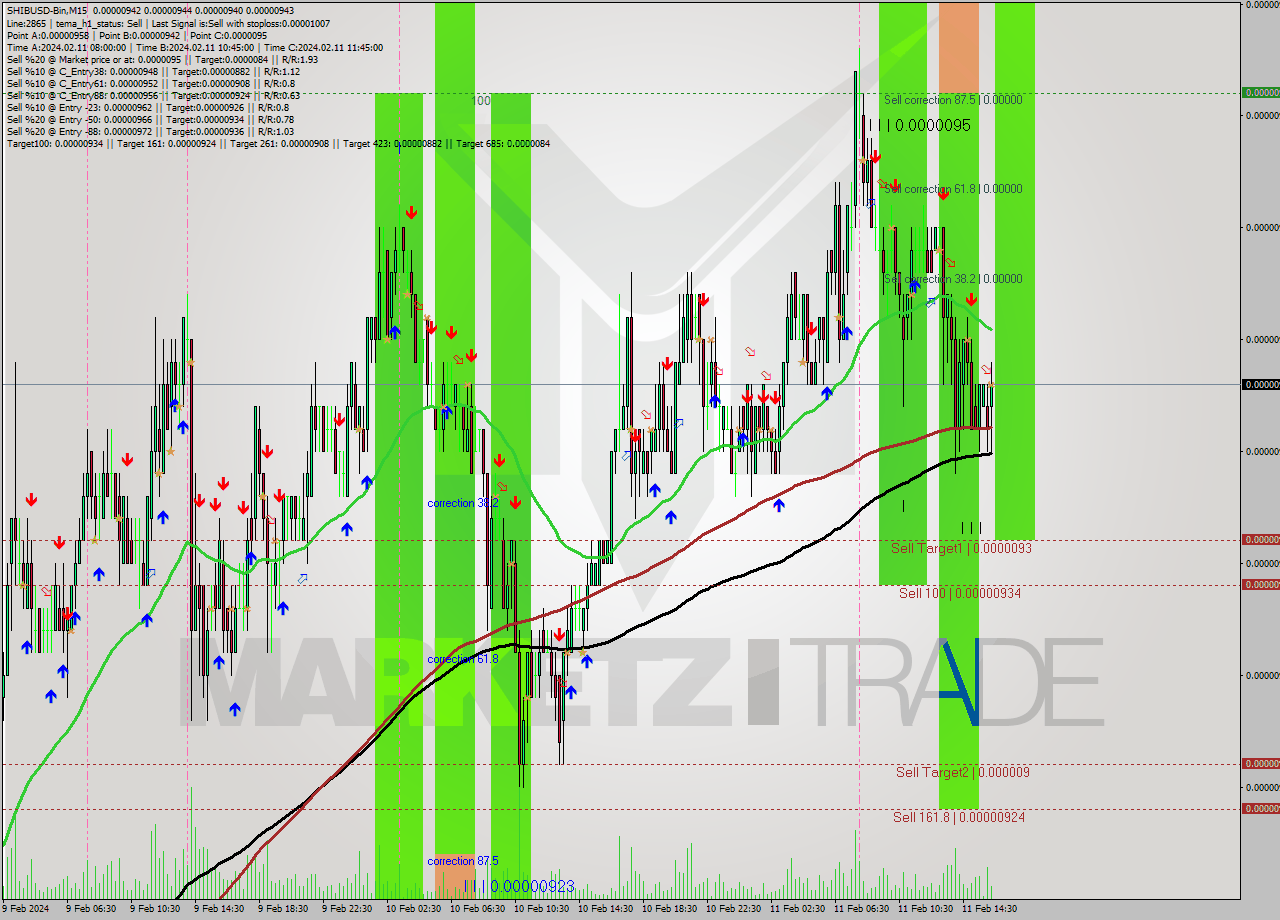The image size is (1280, 920).
Task: Click the '100' label atop the green zone
Action: (x=480, y=101)
